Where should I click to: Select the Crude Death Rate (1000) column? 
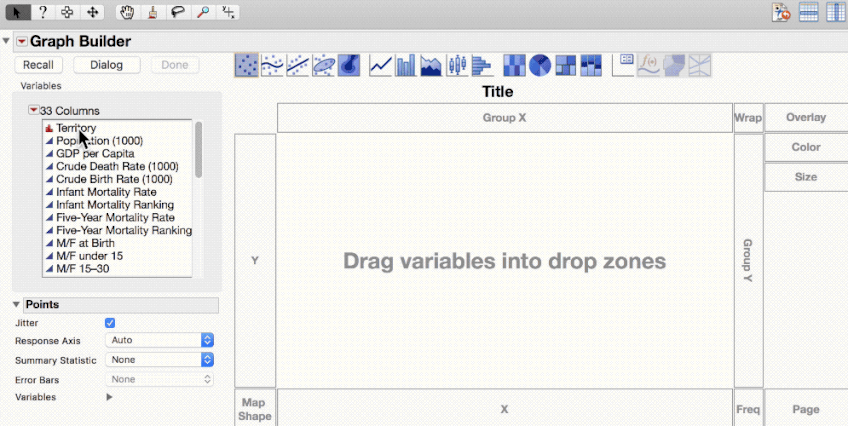117,166
